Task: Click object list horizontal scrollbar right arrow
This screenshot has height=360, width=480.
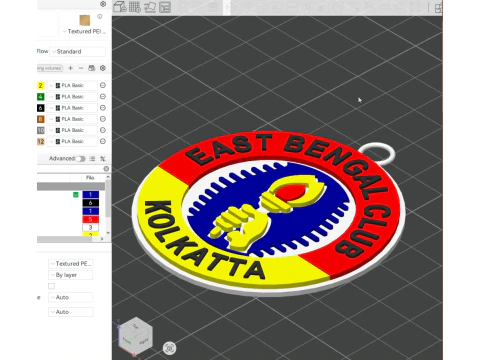Action: (x=102, y=239)
